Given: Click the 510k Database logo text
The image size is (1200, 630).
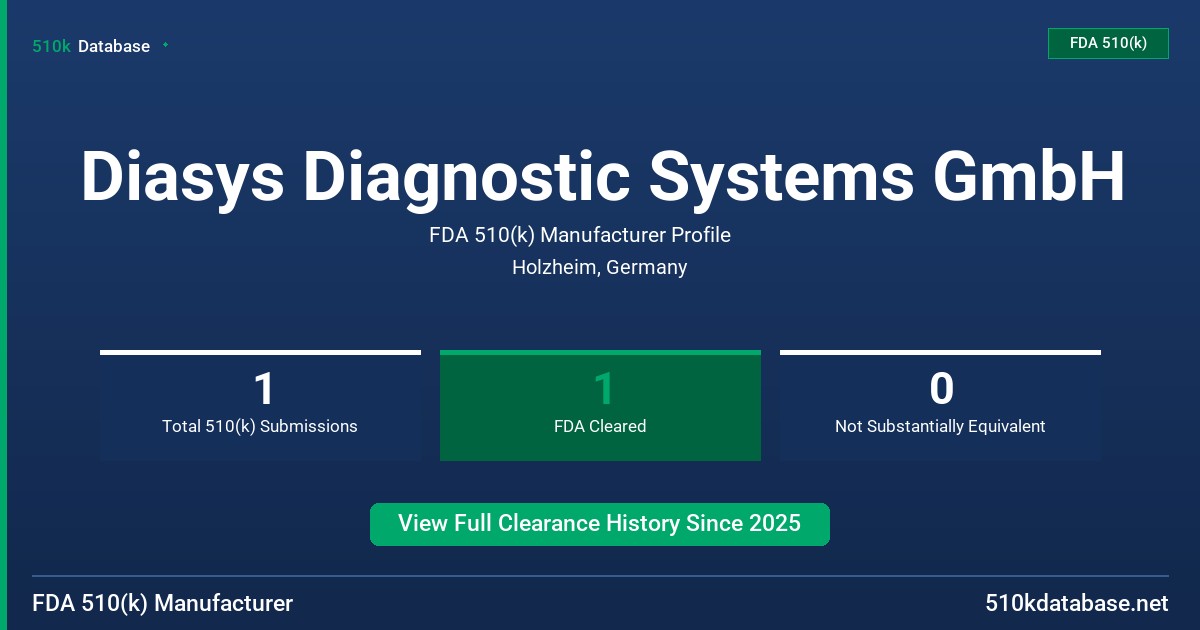Looking at the screenshot, I should tap(91, 46).
